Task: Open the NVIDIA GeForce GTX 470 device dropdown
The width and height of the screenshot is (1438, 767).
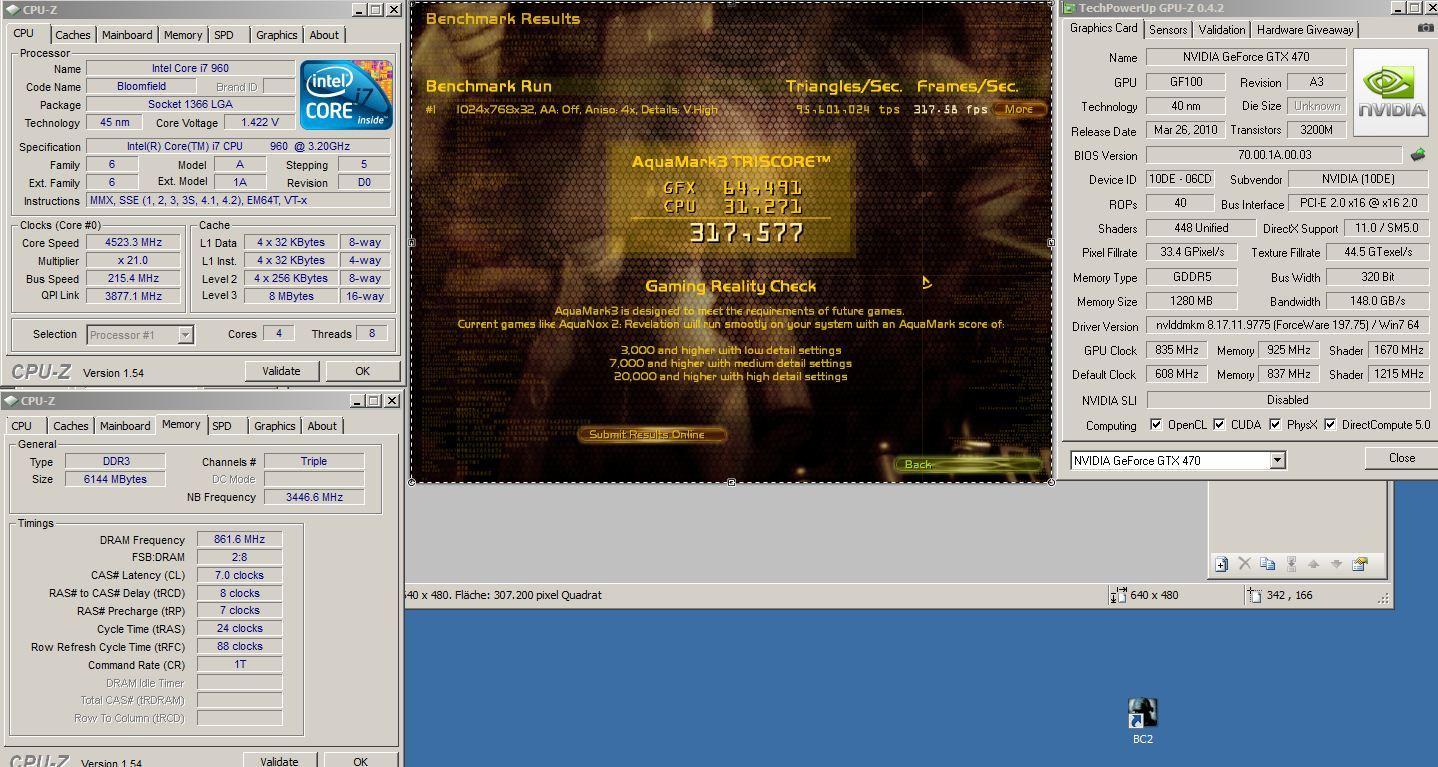Action: pyautogui.click(x=1277, y=461)
